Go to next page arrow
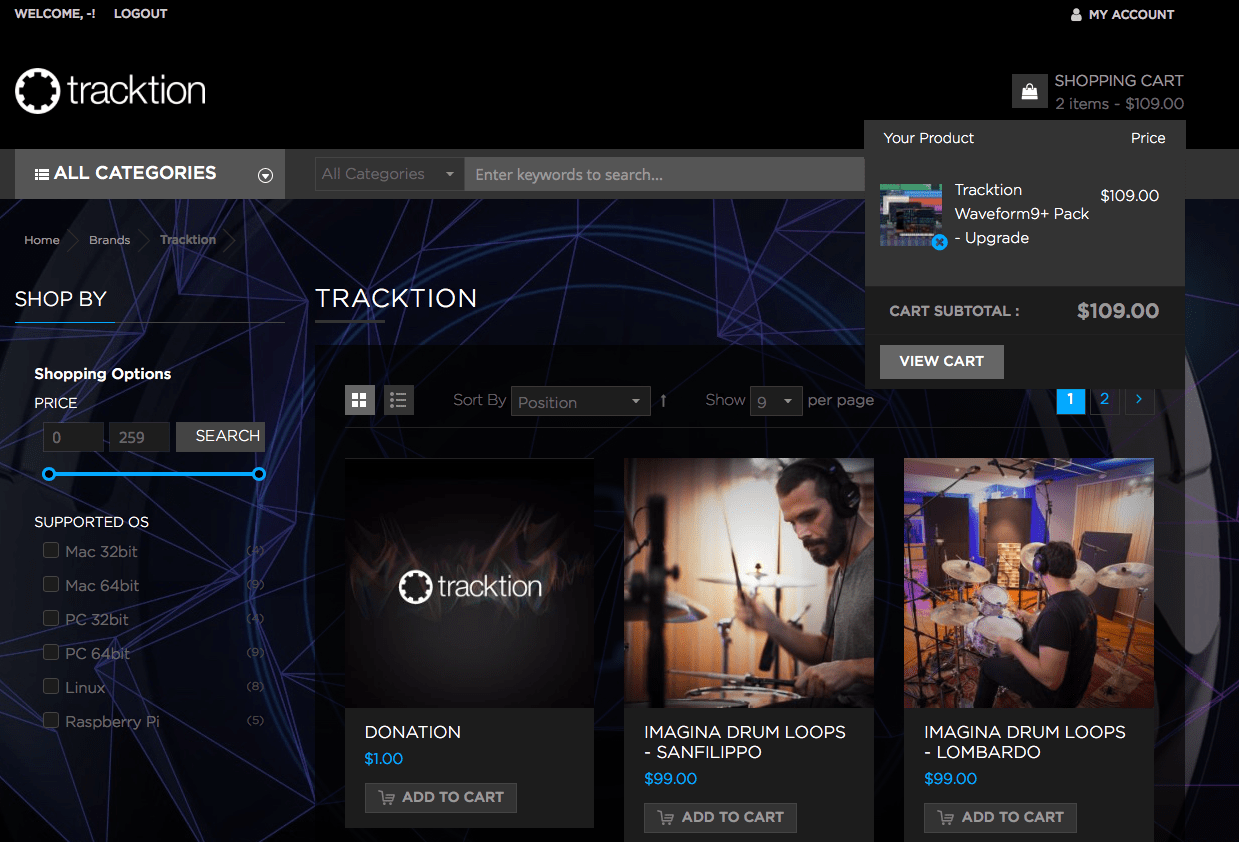Viewport: 1239px width, 842px height. (x=1139, y=400)
